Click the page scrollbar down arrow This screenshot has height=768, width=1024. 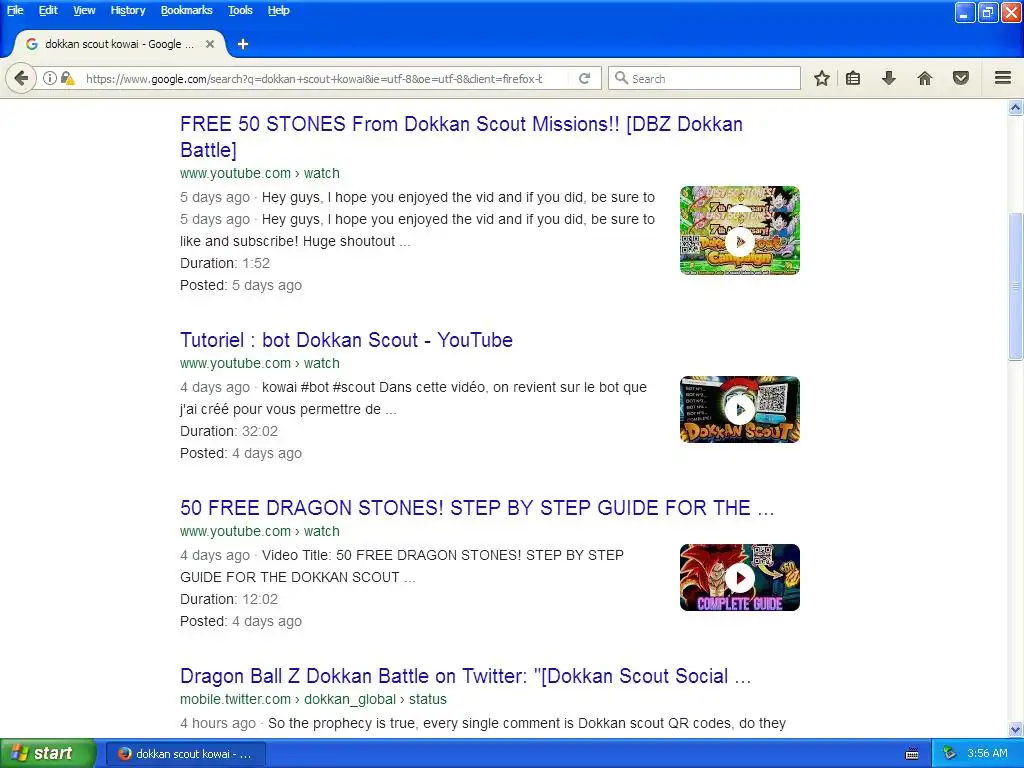1016,729
